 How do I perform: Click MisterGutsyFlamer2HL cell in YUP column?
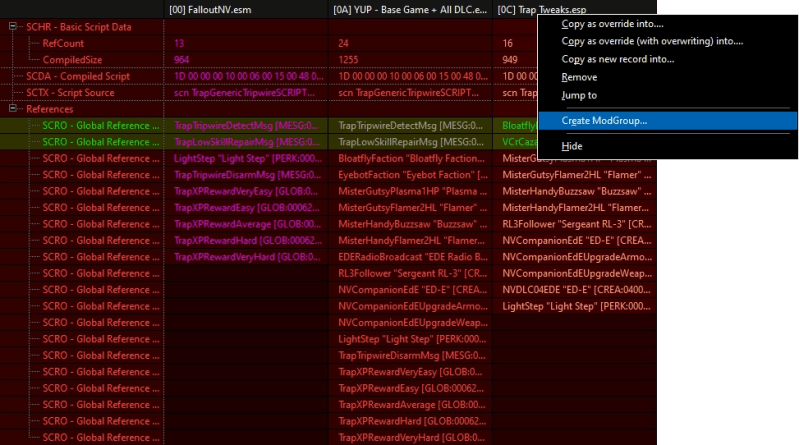[412, 207]
